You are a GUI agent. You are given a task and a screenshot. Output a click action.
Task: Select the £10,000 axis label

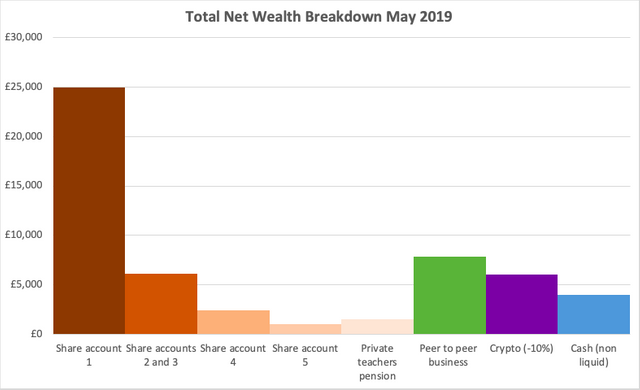[x=23, y=235]
